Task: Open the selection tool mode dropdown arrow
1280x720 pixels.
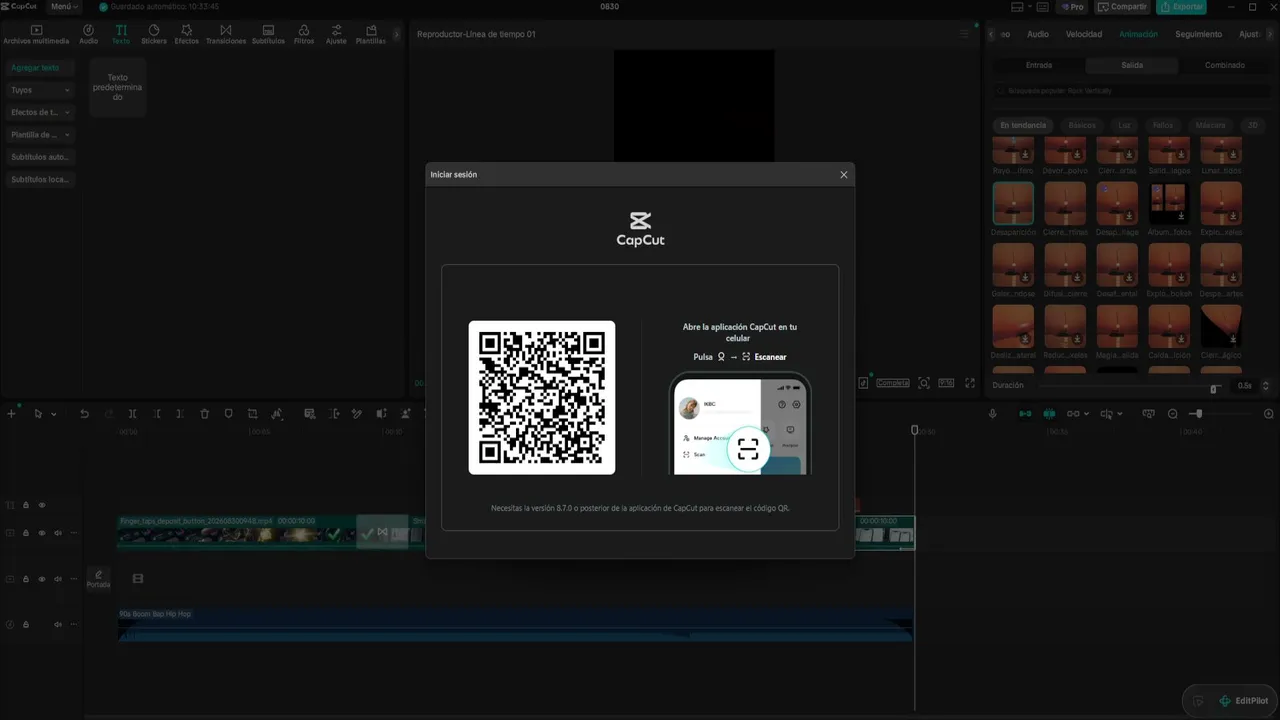Action: coord(52,414)
